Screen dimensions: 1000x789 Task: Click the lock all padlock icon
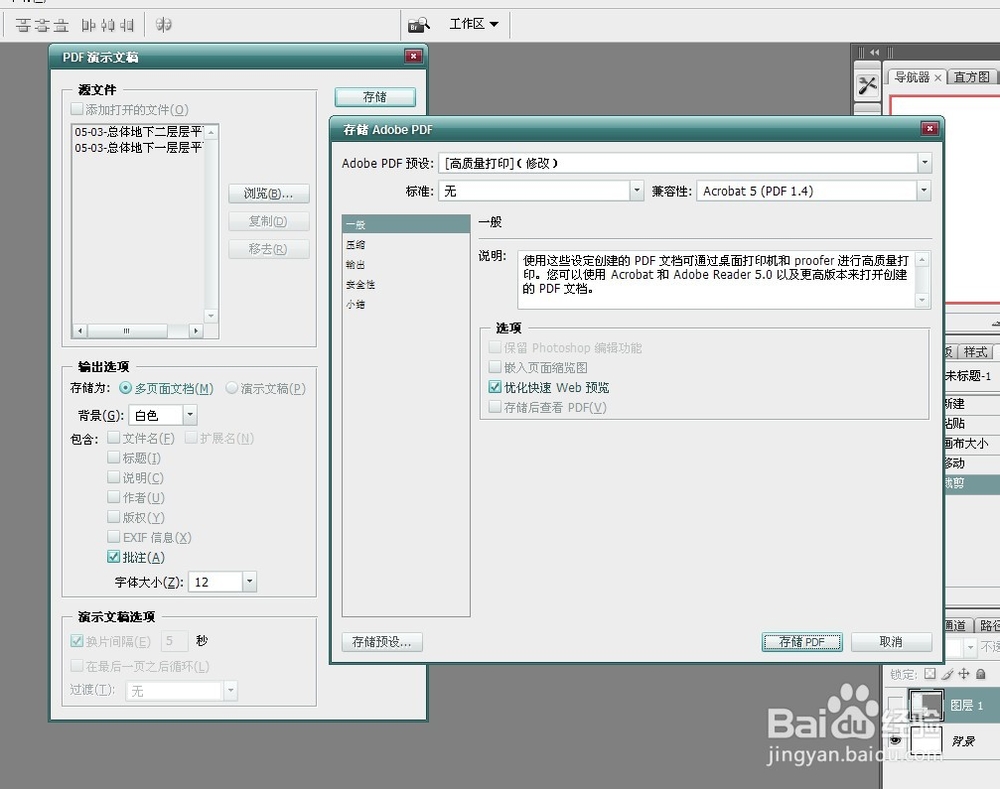pos(981,674)
